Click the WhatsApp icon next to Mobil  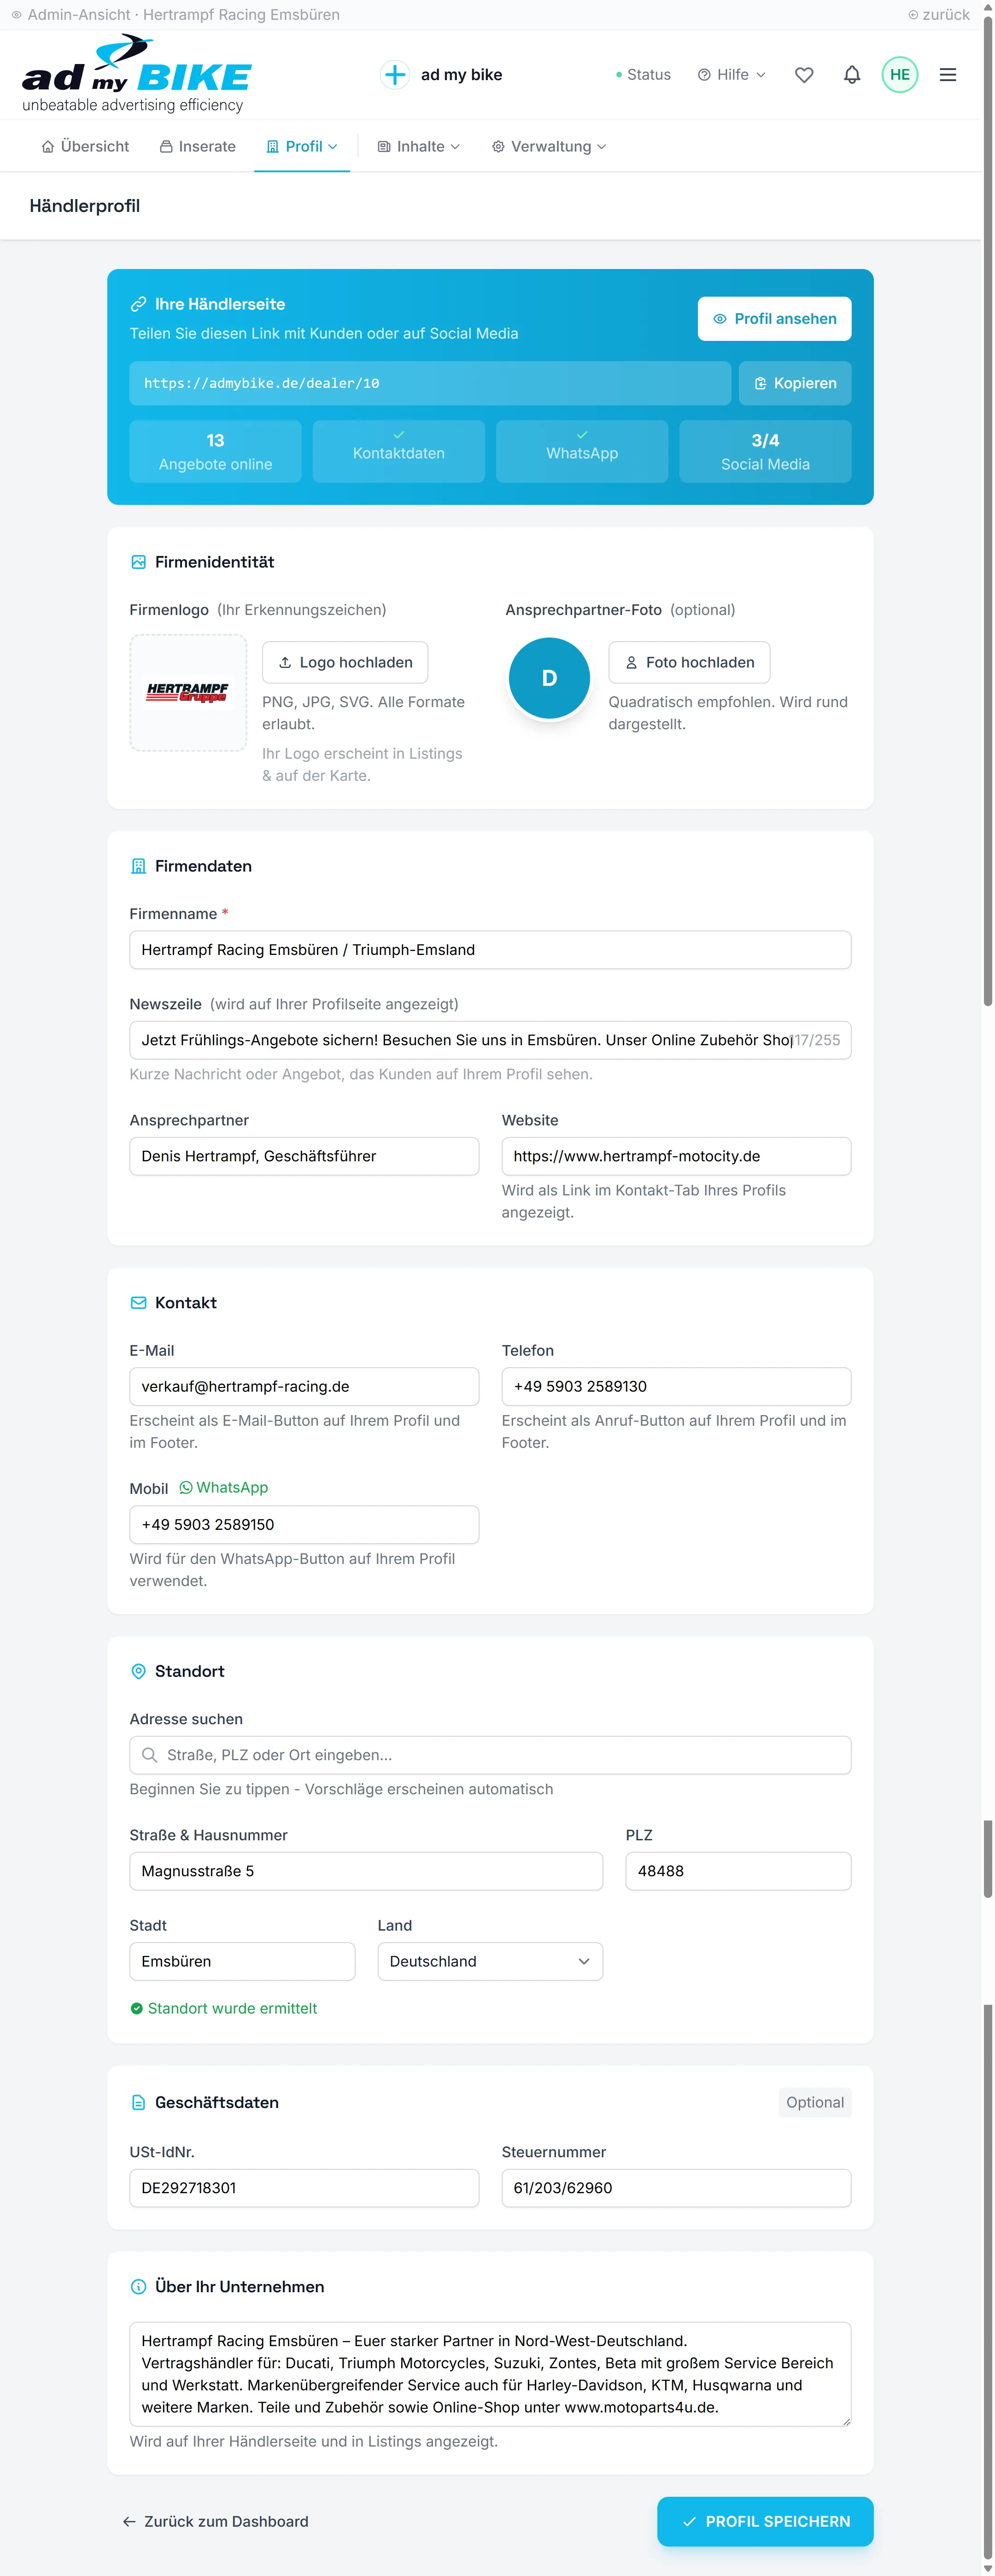pyautogui.click(x=186, y=1487)
